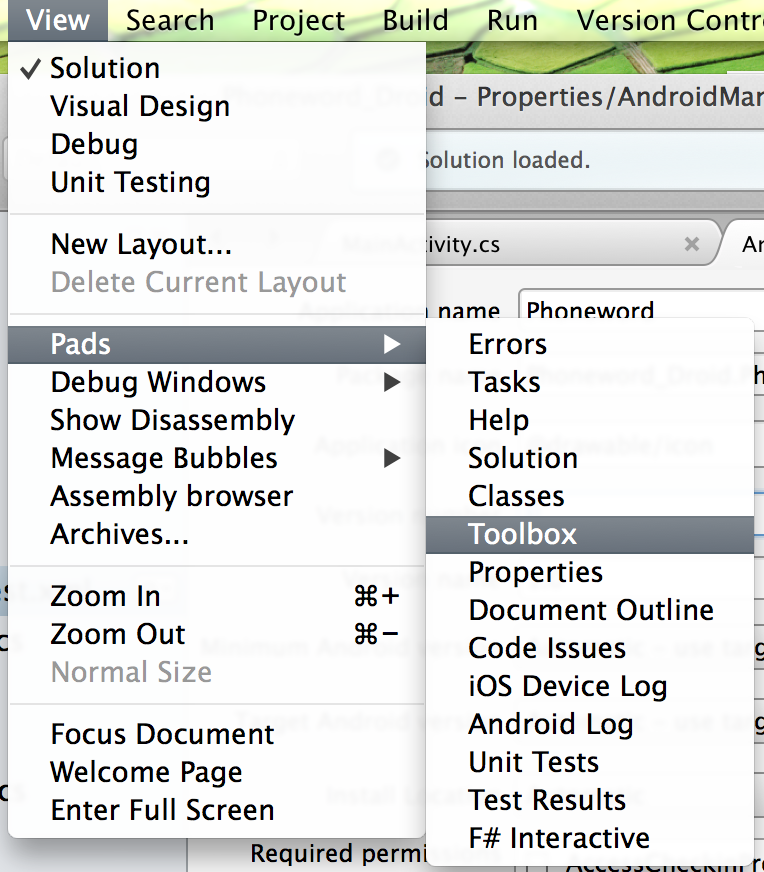Image resolution: width=764 pixels, height=872 pixels.
Task: Switch to the MainActivity.cs tab
Action: pos(520,244)
